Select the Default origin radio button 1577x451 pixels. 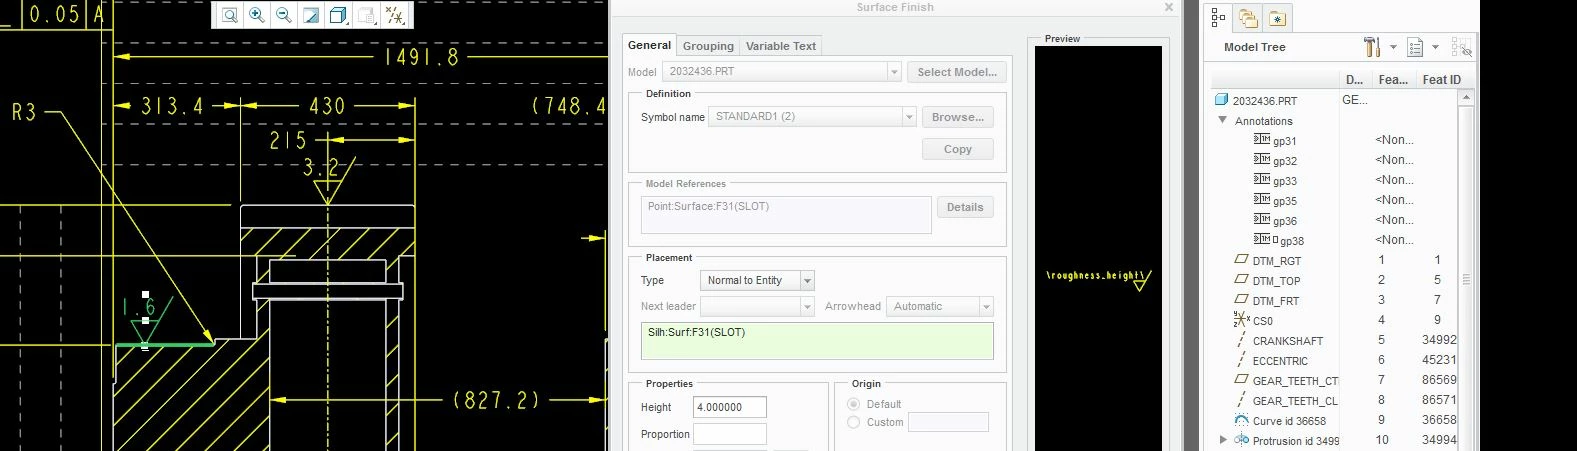(853, 404)
